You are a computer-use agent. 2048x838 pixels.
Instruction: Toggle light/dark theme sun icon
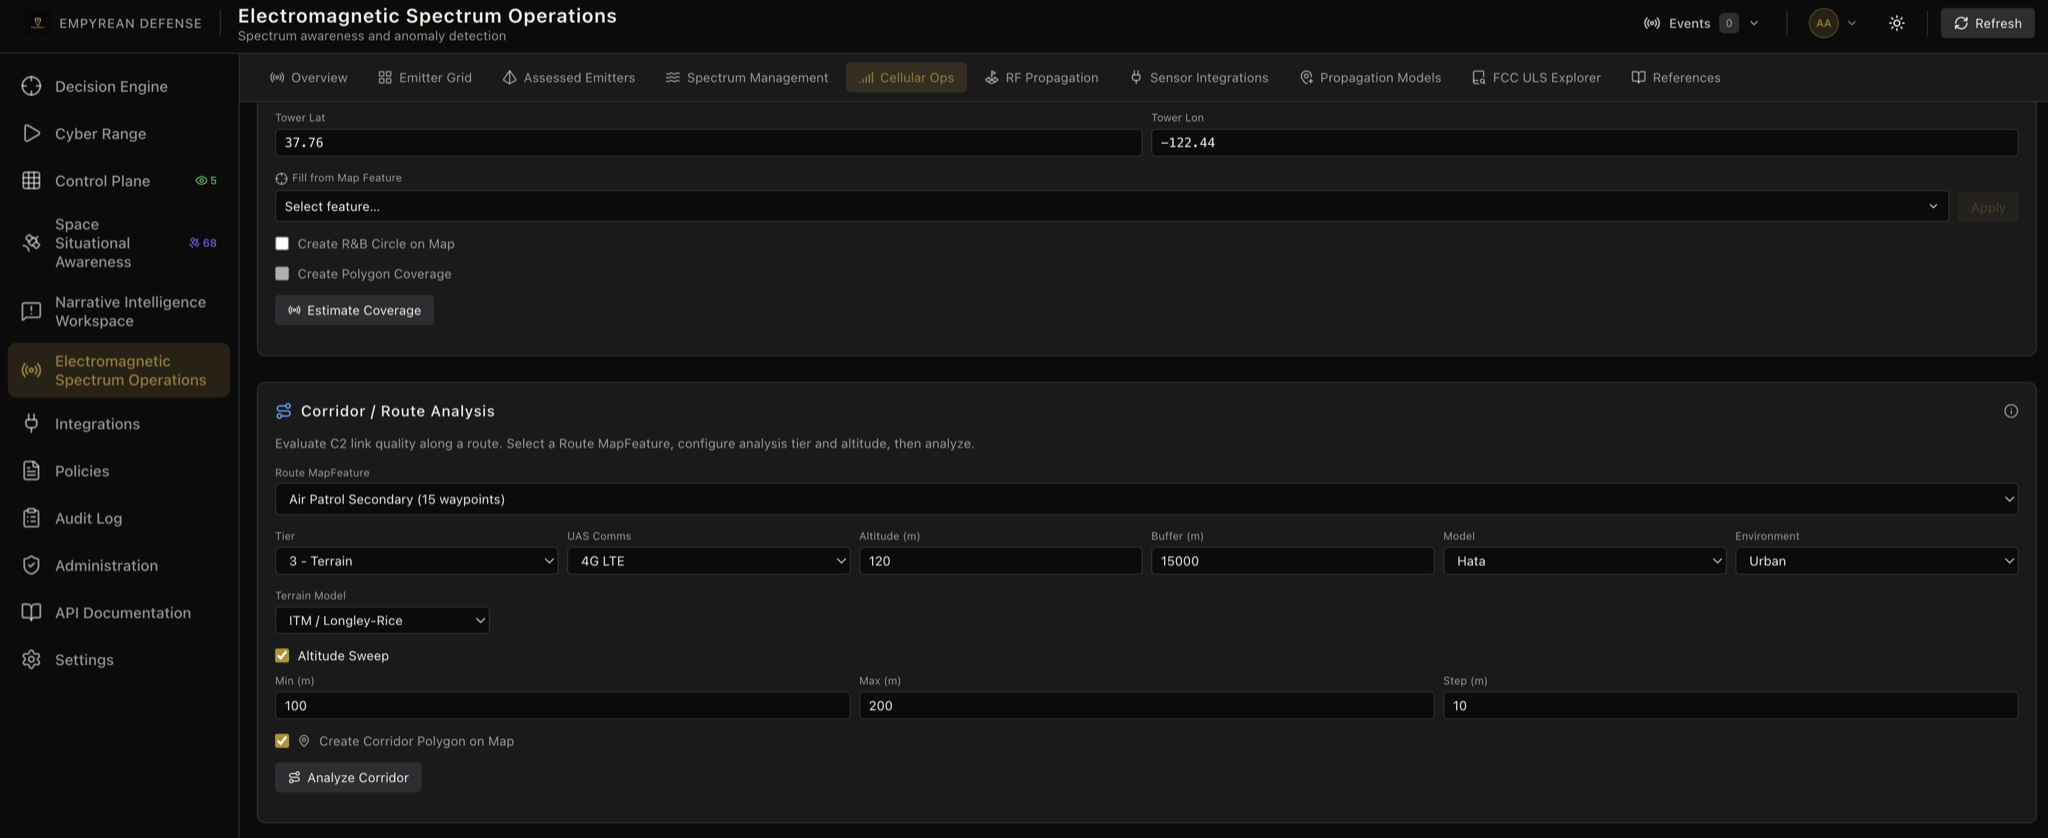(1896, 23)
